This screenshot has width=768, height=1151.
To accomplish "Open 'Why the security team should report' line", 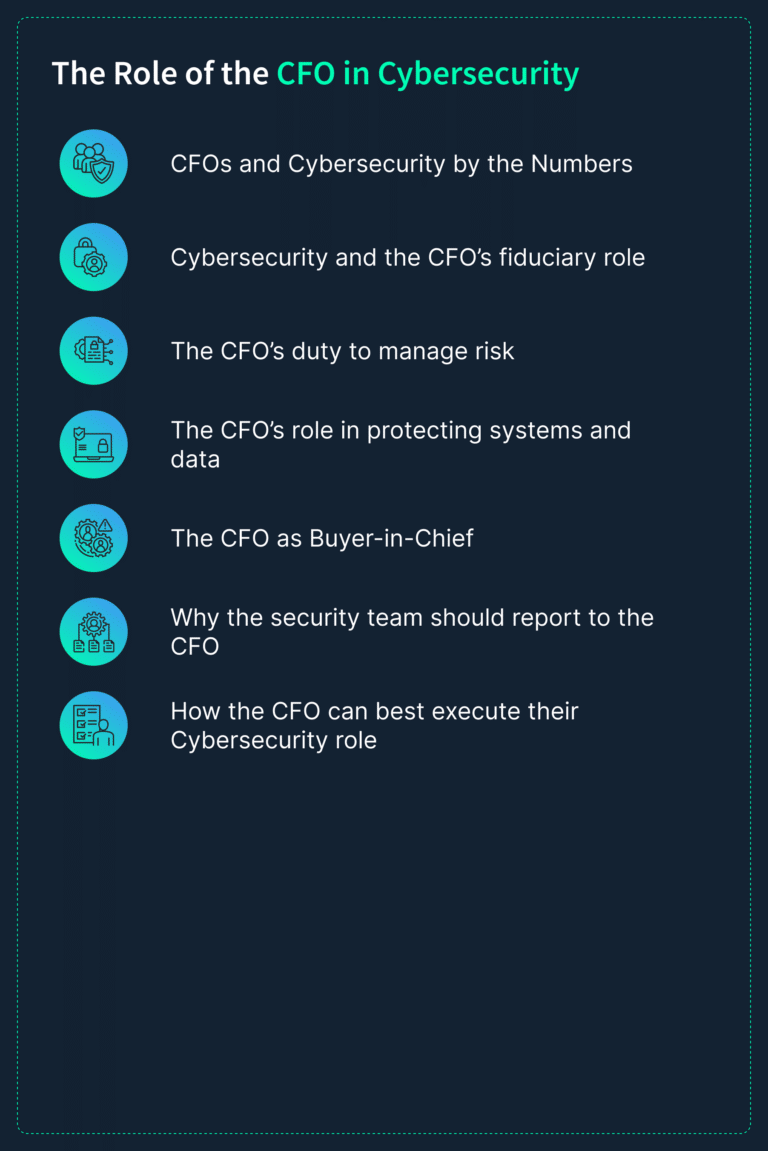I will click(x=412, y=617).
